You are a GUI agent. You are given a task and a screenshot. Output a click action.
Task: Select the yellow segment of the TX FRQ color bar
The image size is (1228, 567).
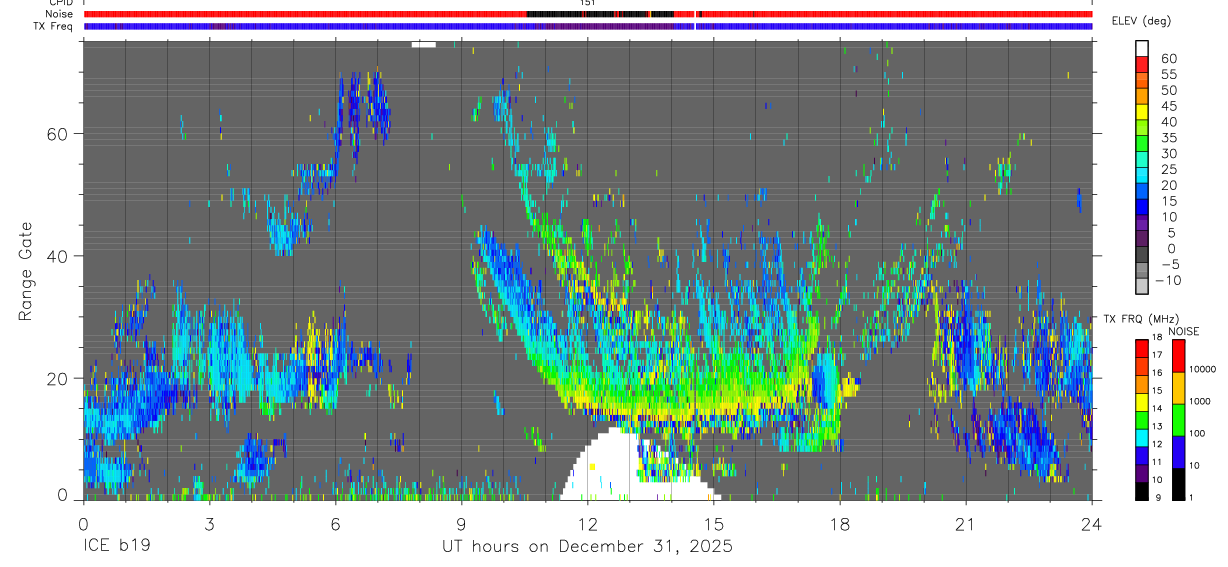(1142, 401)
